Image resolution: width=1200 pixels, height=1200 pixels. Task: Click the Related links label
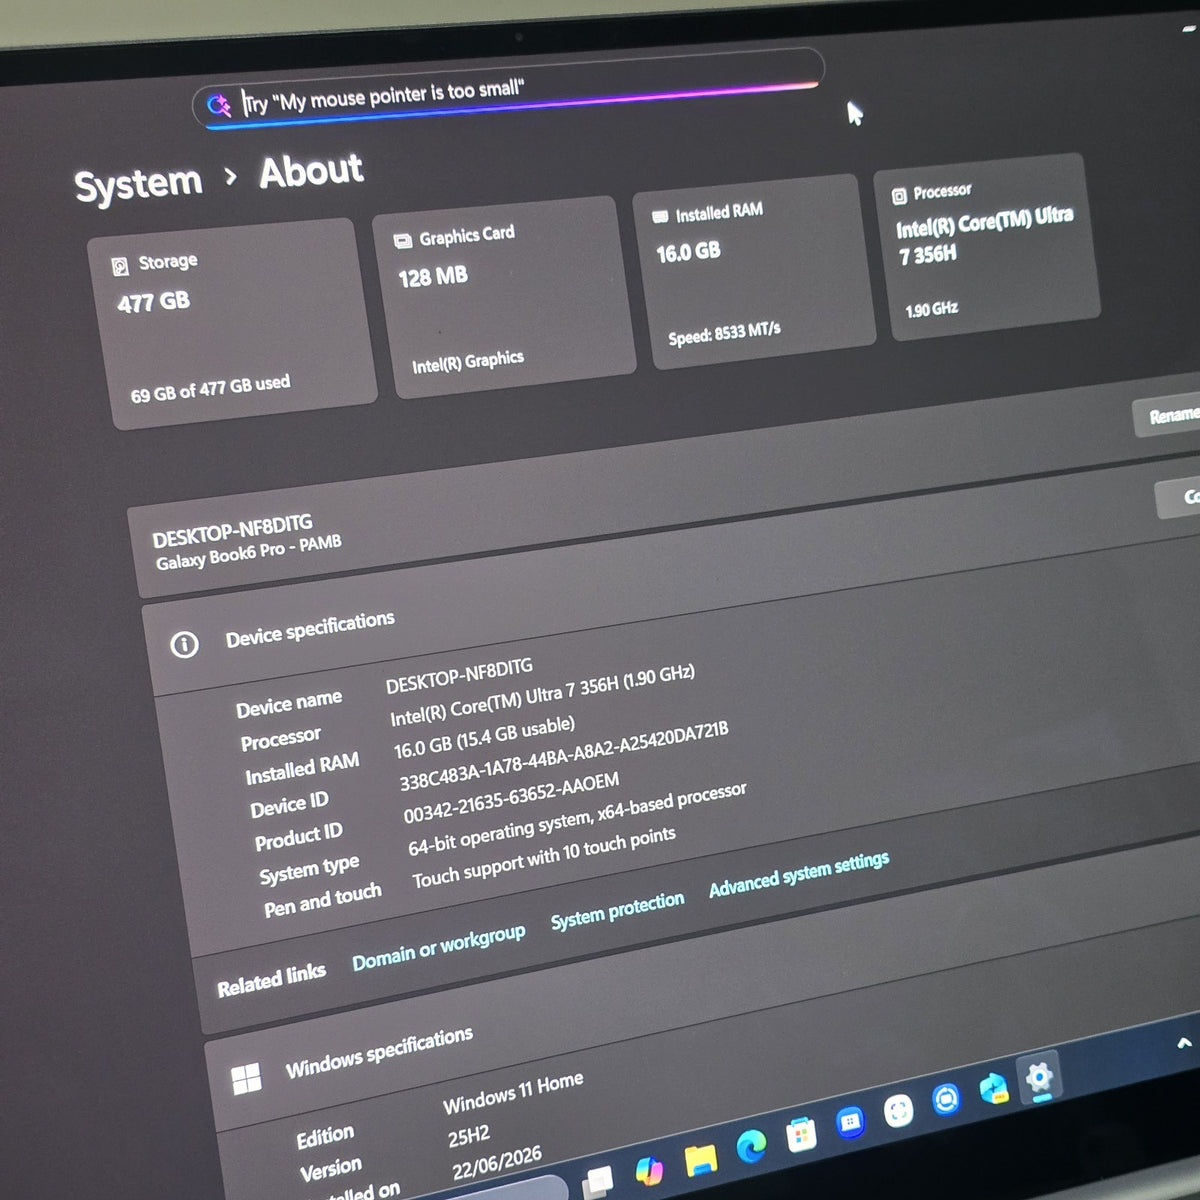(x=271, y=979)
